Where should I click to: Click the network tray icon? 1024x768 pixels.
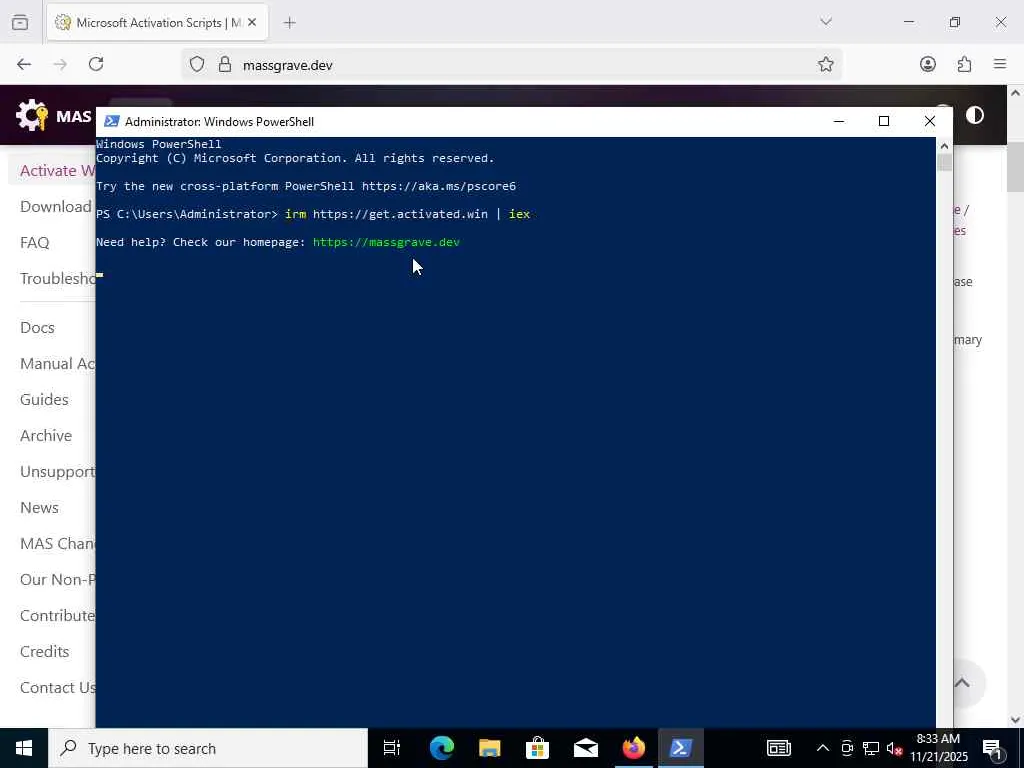(x=871, y=748)
